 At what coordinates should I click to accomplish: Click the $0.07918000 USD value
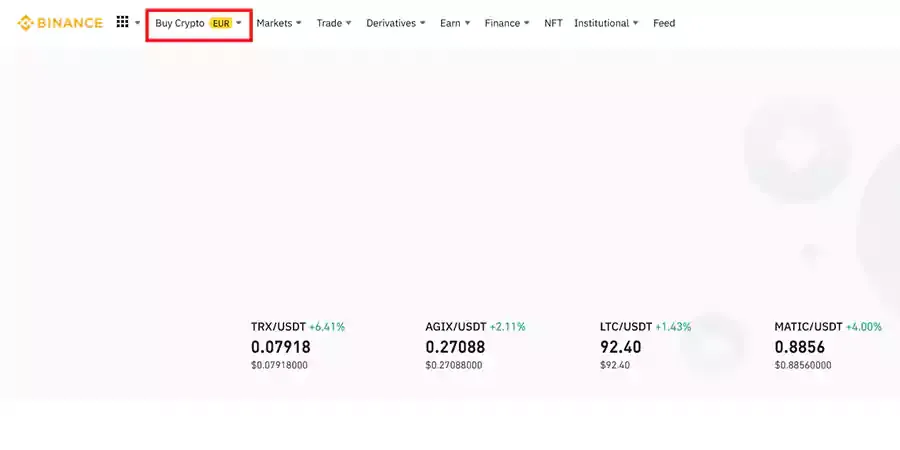click(279, 366)
